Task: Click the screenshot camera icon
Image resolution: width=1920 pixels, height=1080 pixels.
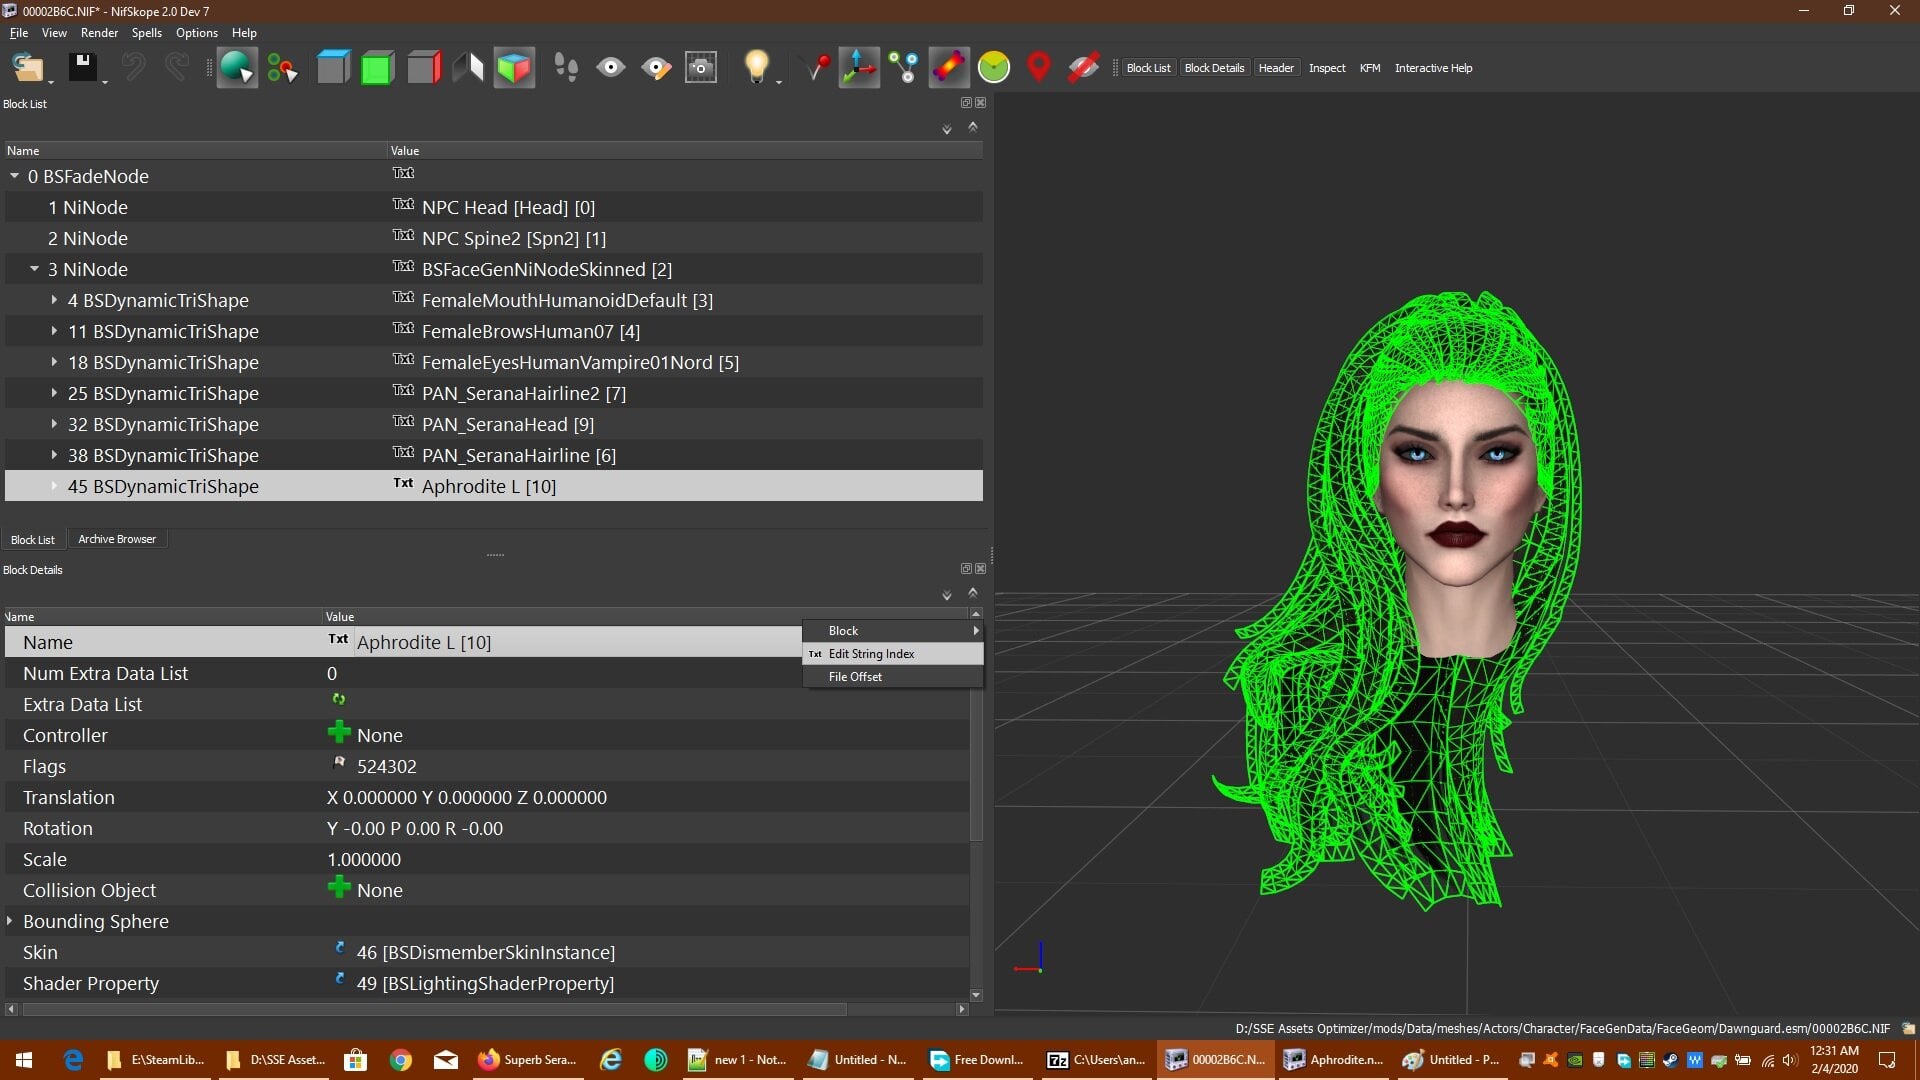Action: tap(701, 67)
